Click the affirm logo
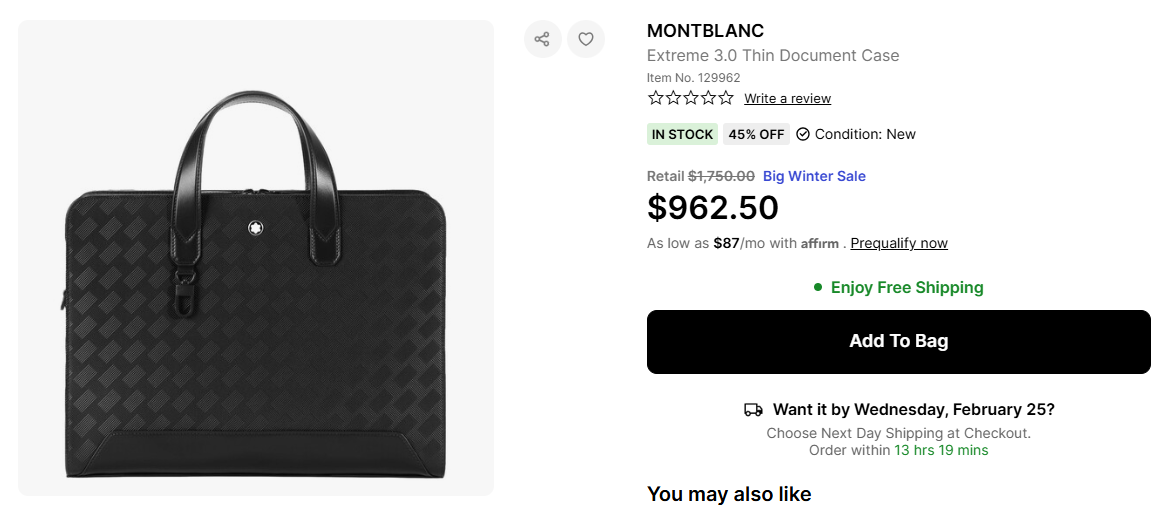1163x512 pixels. click(x=820, y=243)
